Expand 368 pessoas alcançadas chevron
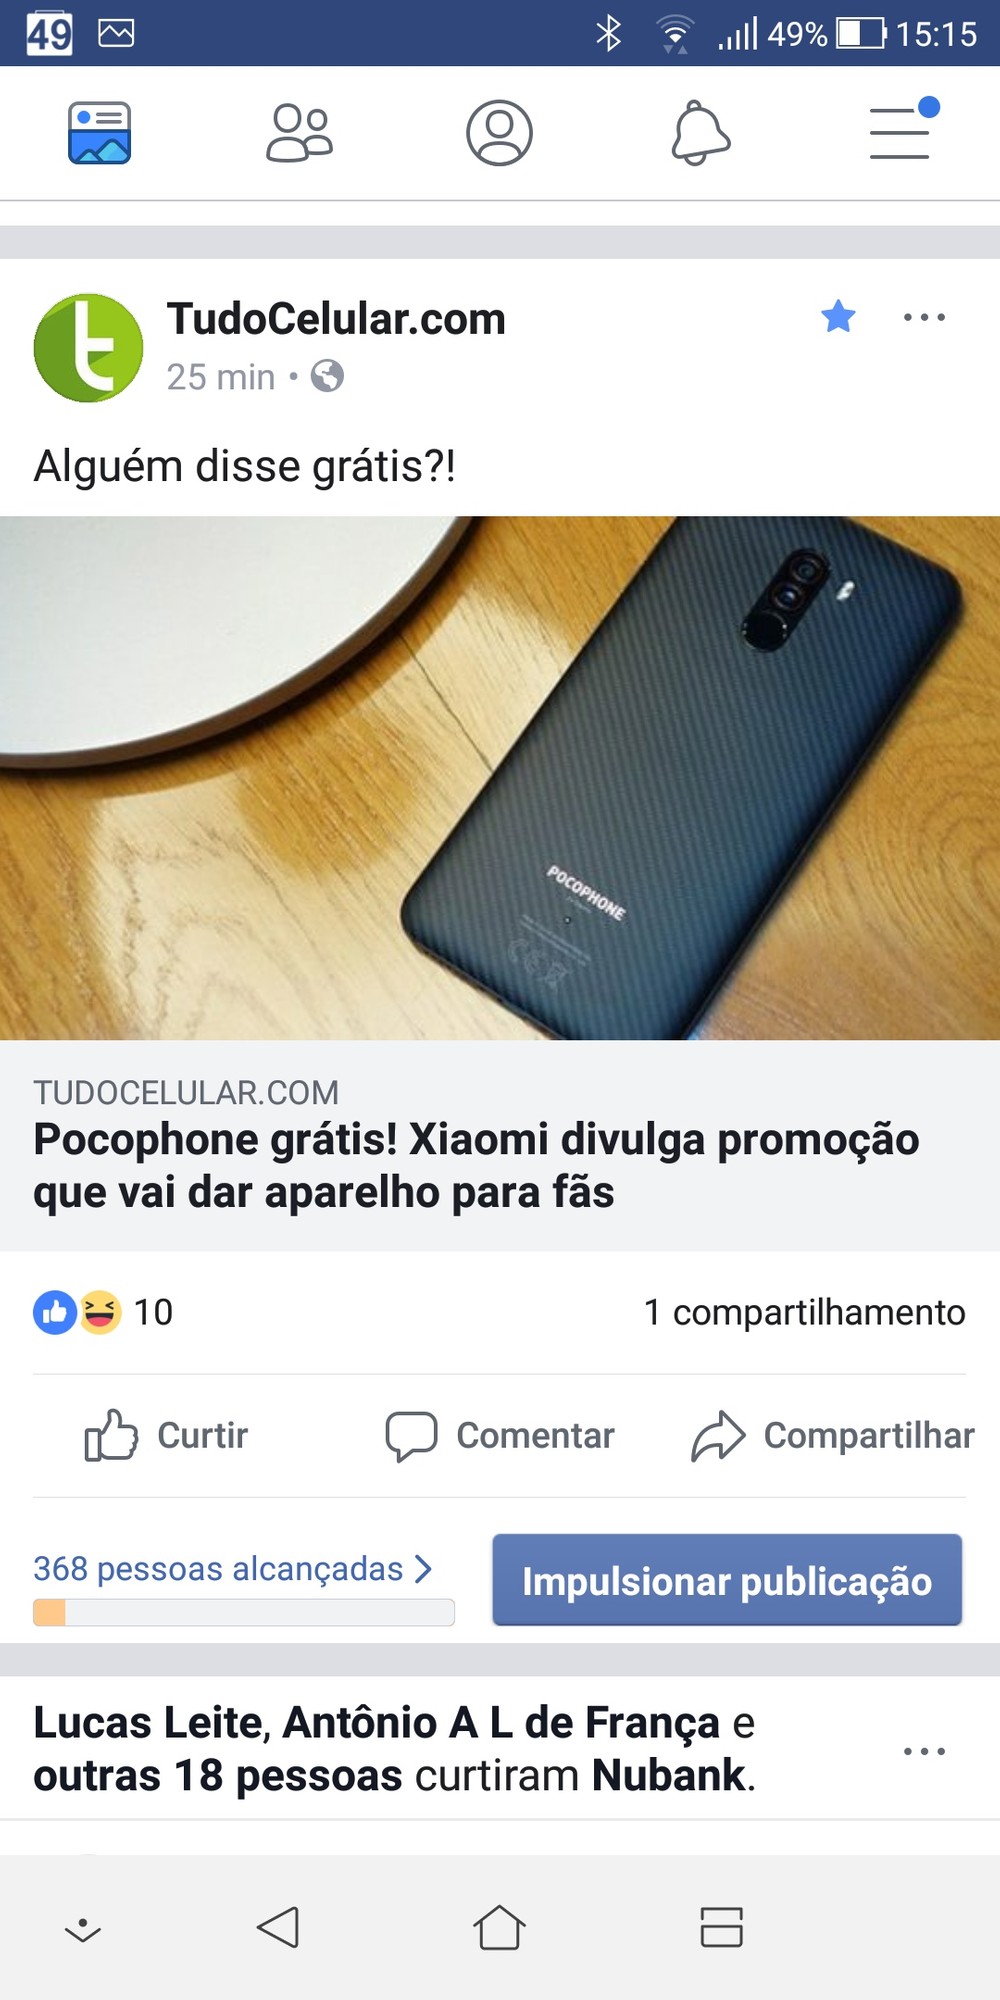This screenshot has height=2000, width=1000. [423, 1569]
